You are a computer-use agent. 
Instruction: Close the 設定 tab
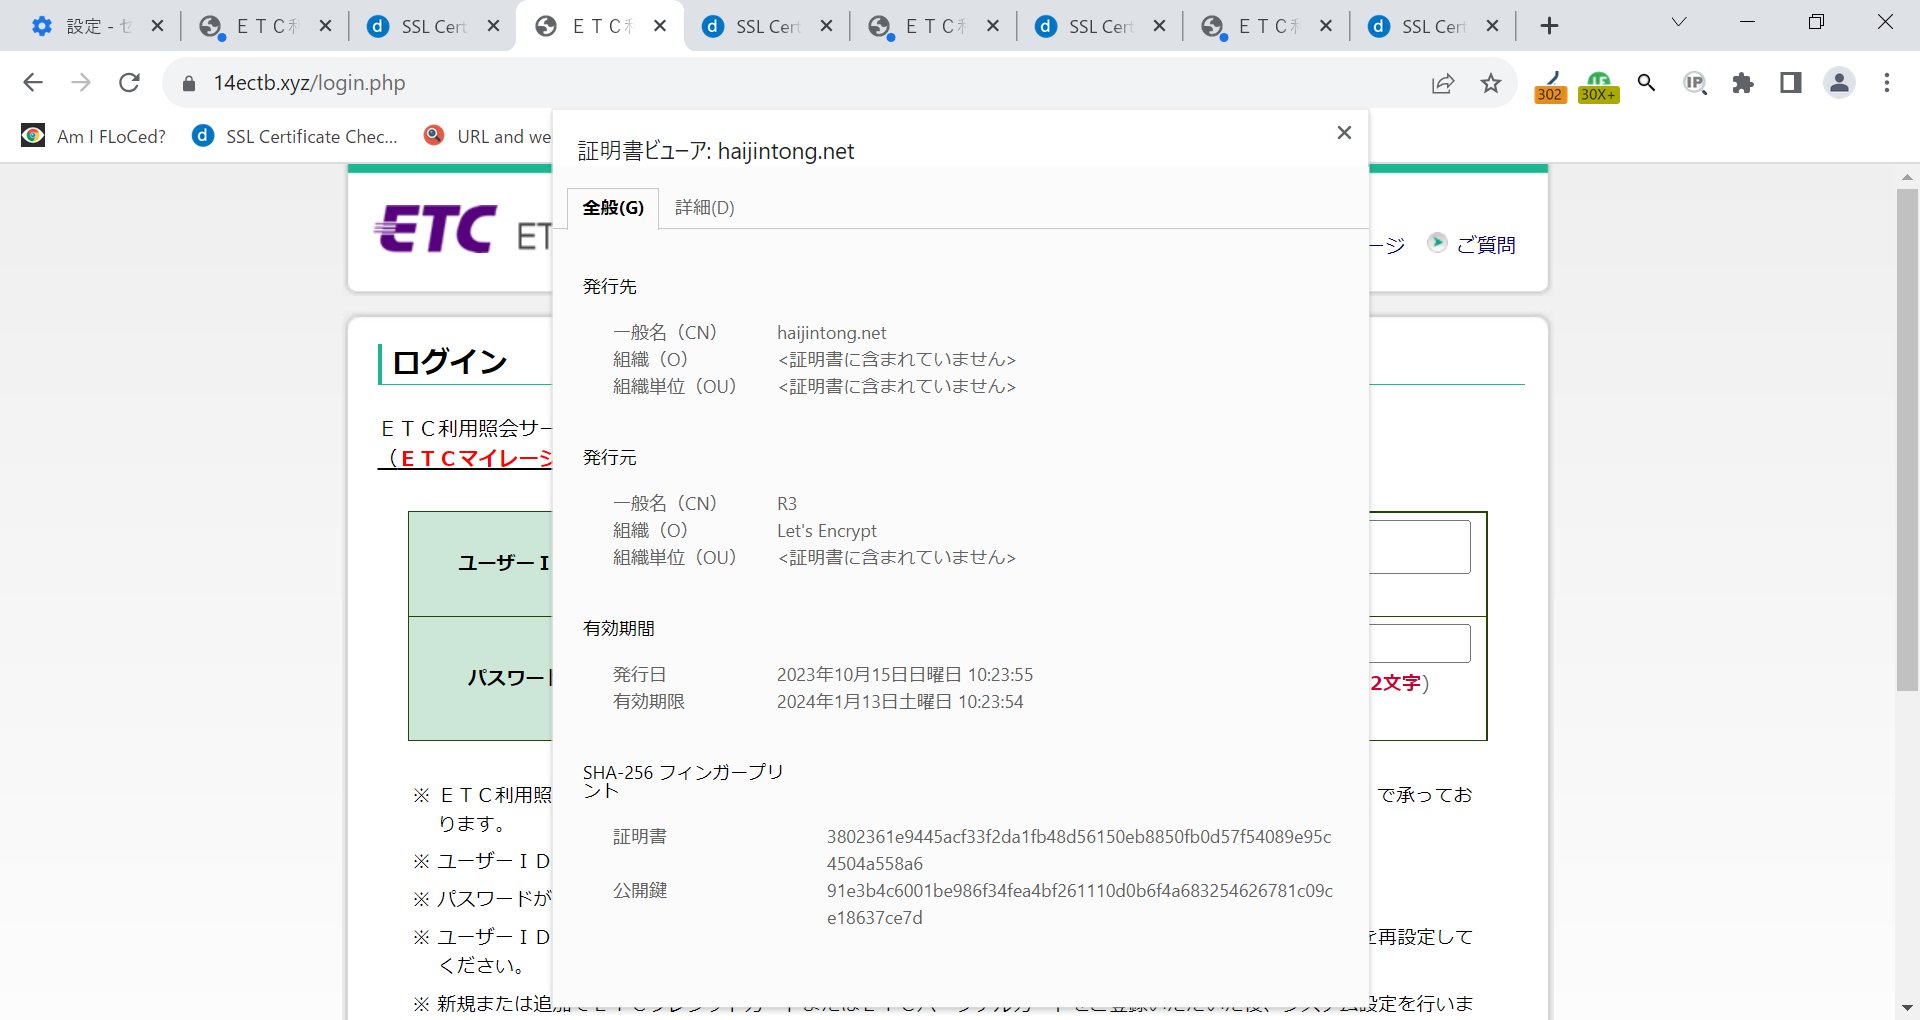click(157, 26)
